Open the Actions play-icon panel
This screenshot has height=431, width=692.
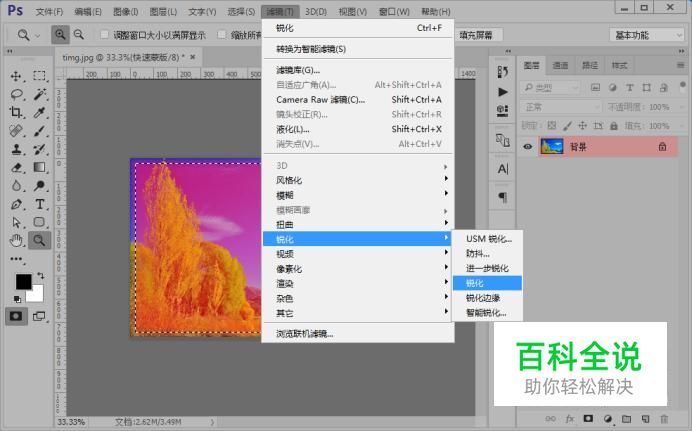pos(502,92)
